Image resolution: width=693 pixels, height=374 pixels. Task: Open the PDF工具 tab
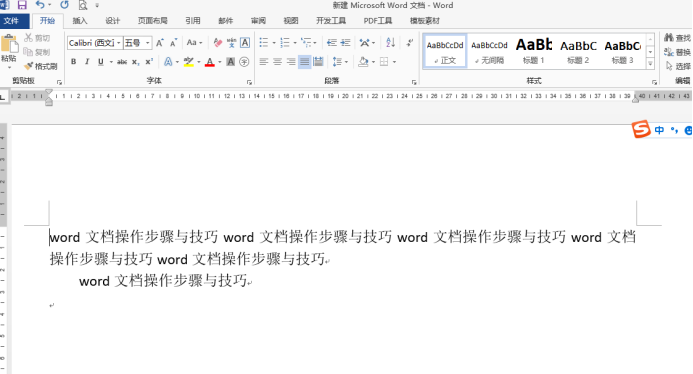tap(378, 21)
